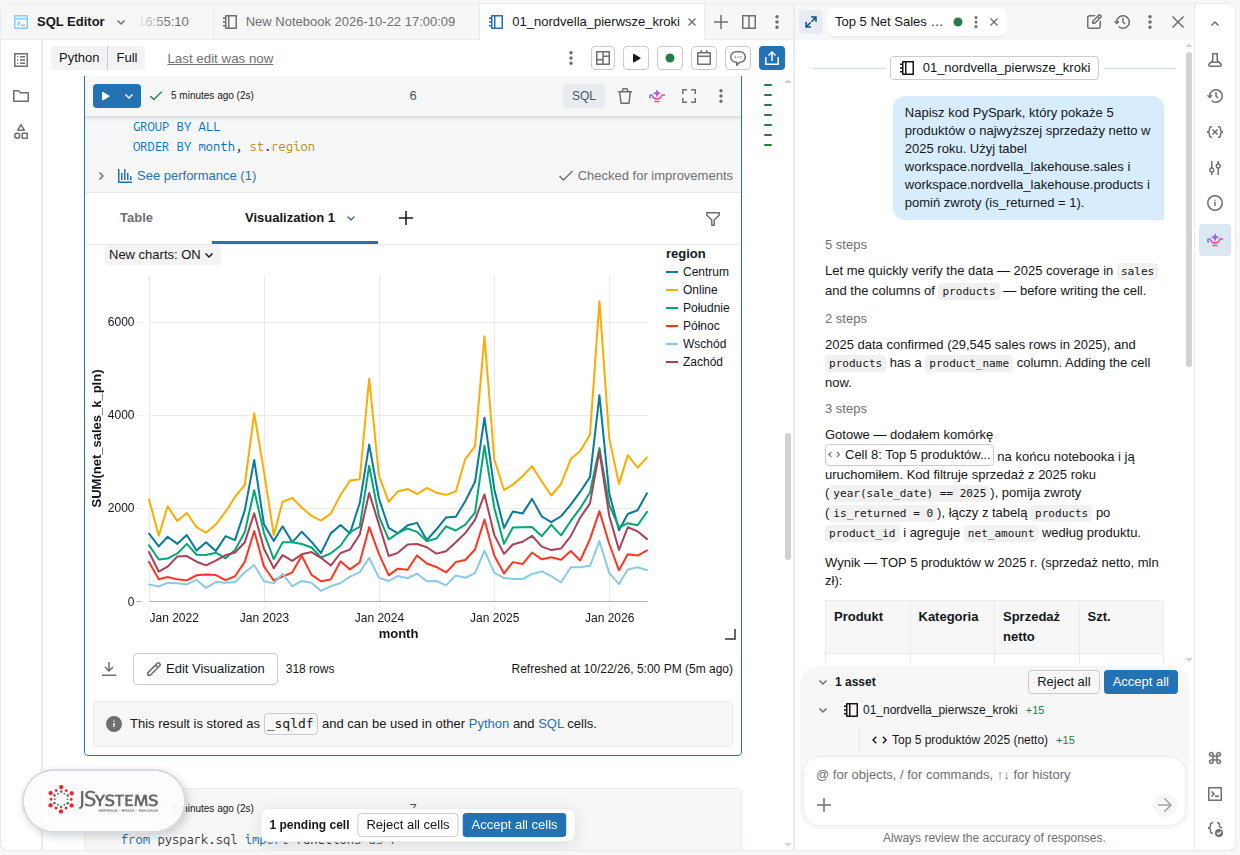The width and height of the screenshot is (1240, 855).
Task: Open the Visualization 1 tab dropdown chevron
Action: [x=351, y=218]
